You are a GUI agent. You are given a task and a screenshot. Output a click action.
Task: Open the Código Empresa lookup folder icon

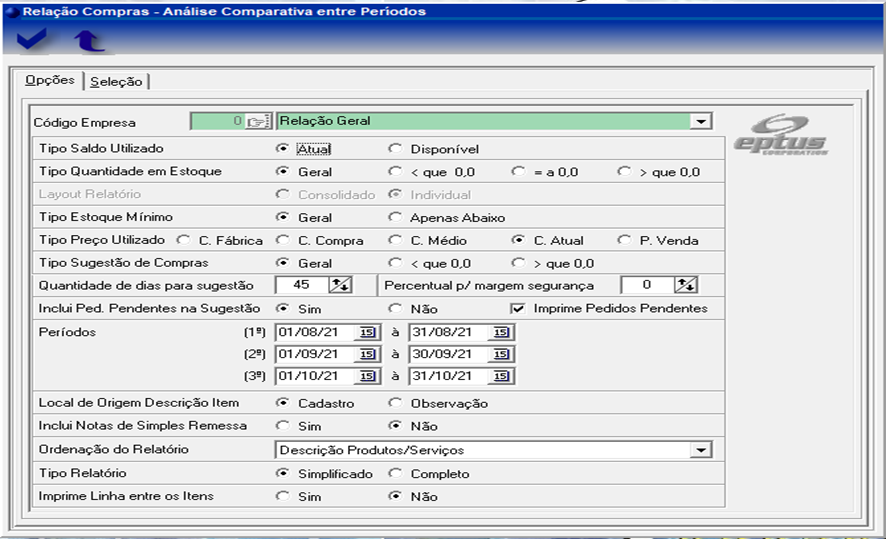(258, 121)
